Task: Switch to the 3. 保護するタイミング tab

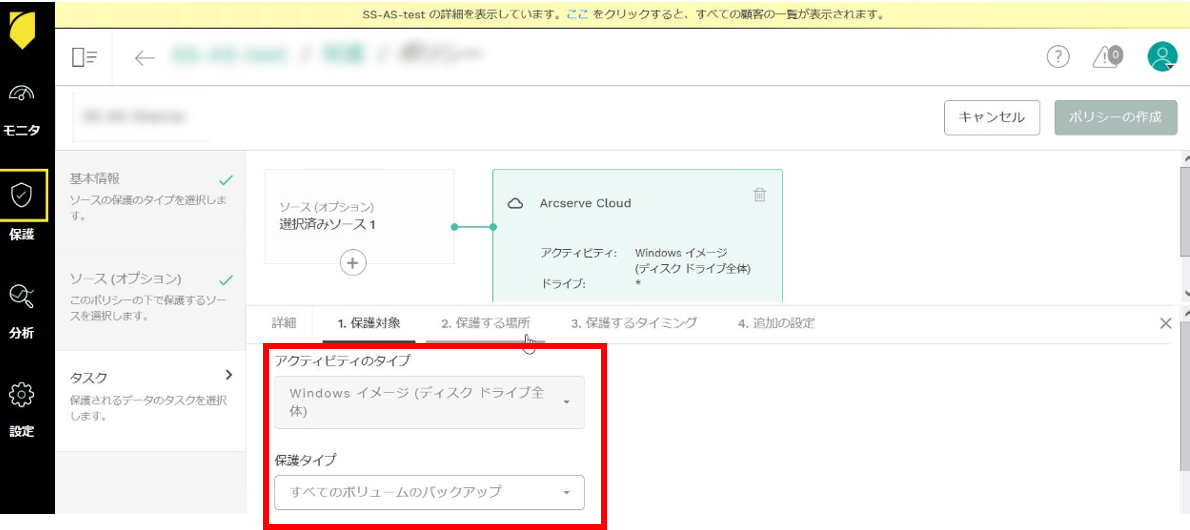Action: tap(634, 323)
